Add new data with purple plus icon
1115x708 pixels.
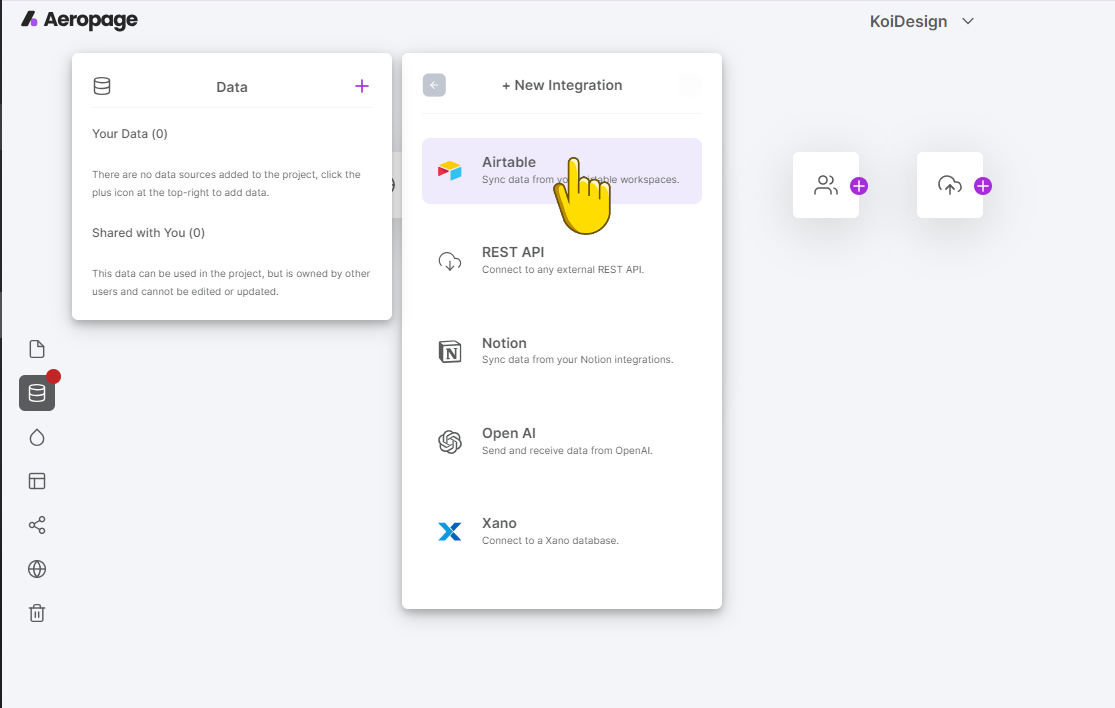pyautogui.click(x=362, y=86)
